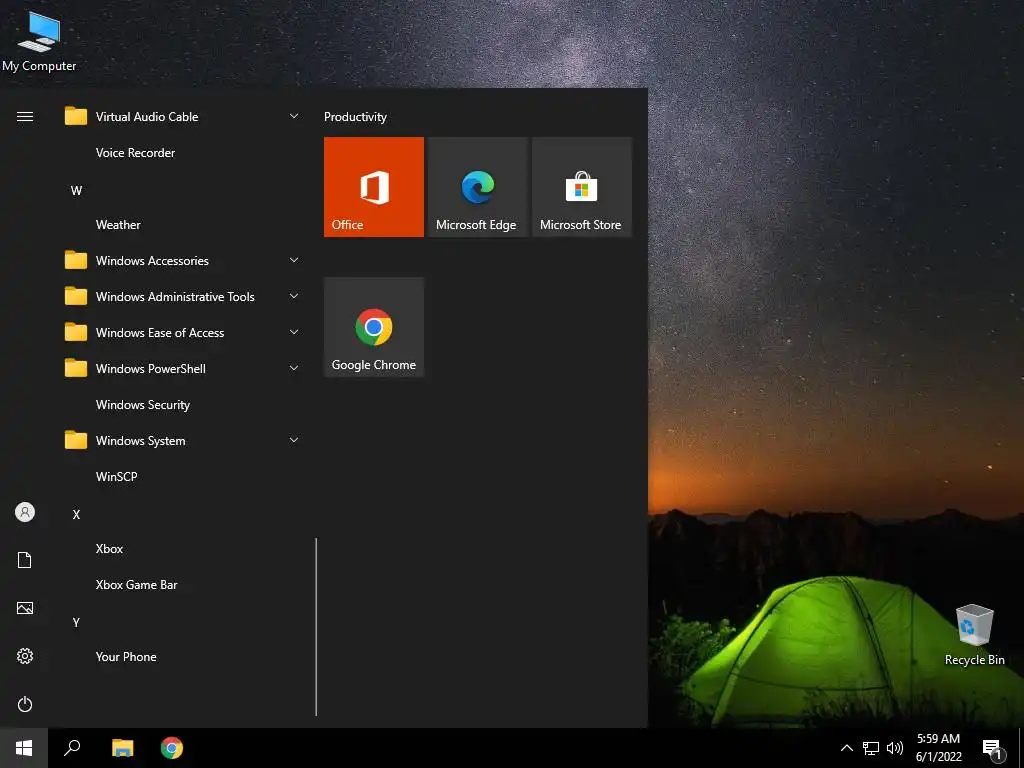Screen dimensions: 1024x768
Task: Expand Windows Accessories chevron
Action: coord(294,260)
